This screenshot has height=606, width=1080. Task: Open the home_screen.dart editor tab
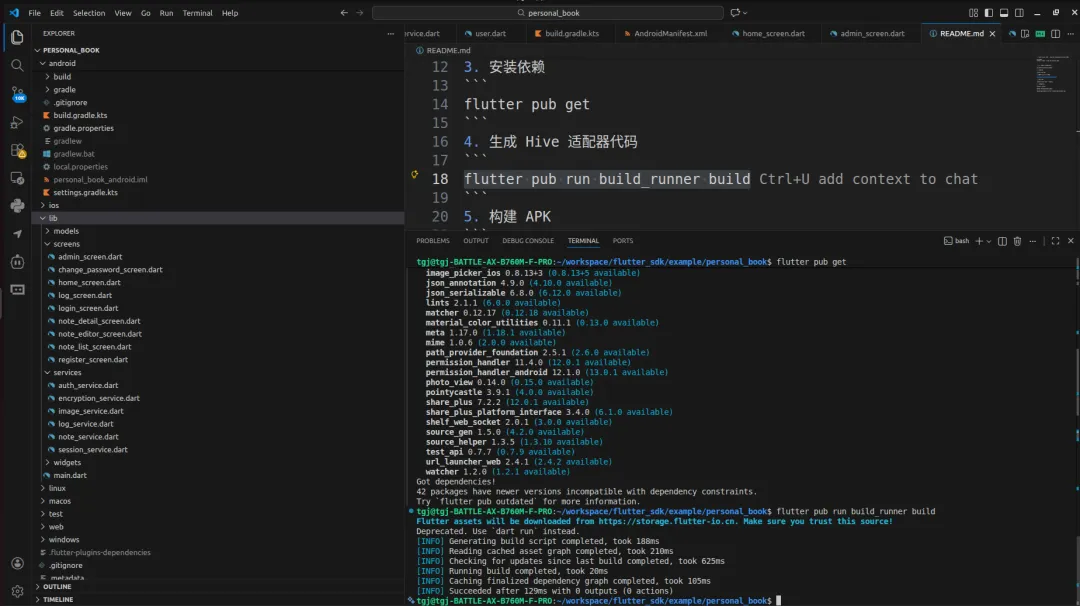tap(769, 33)
